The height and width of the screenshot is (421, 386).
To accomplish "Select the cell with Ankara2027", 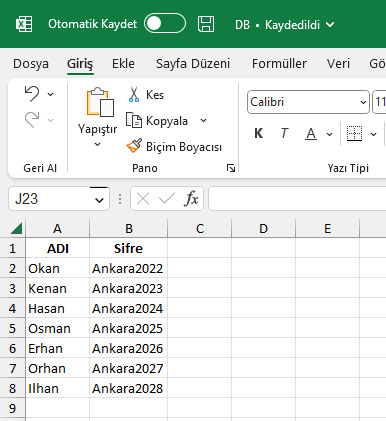I will 129,368.
